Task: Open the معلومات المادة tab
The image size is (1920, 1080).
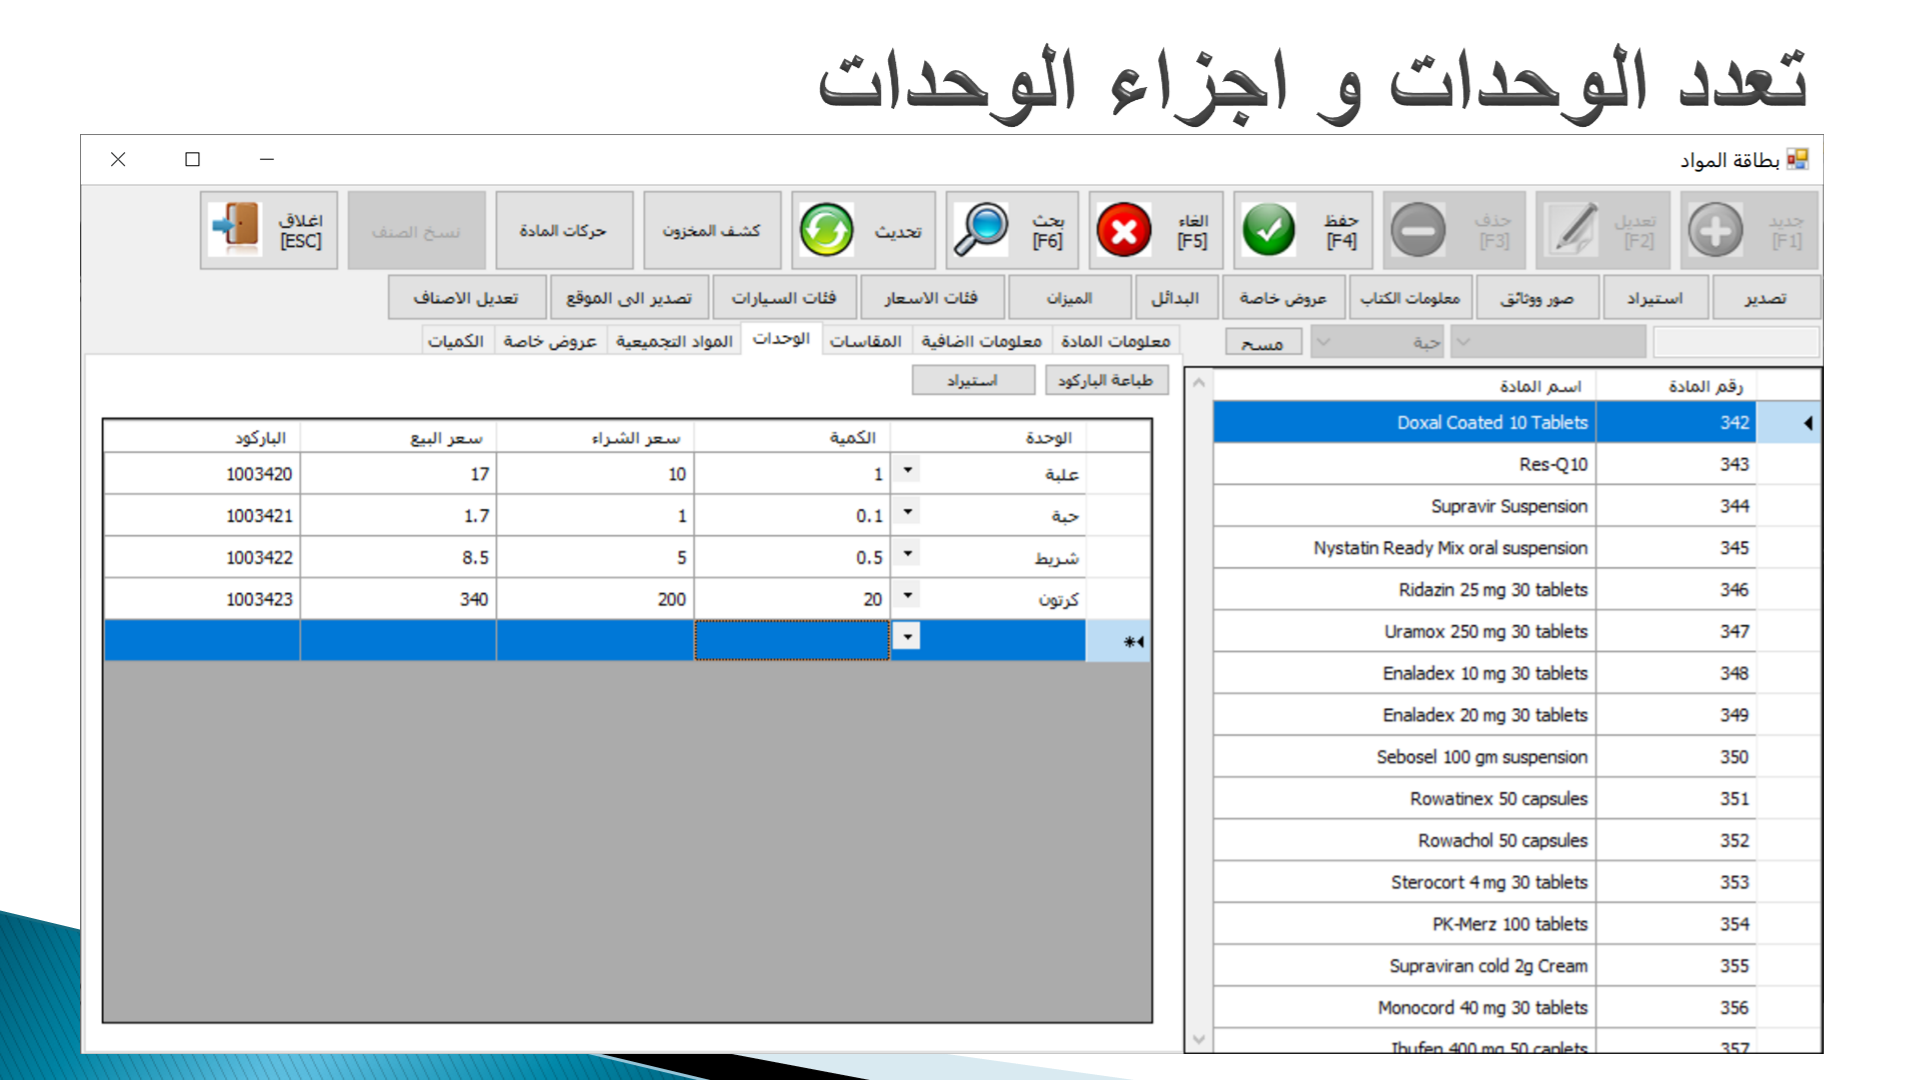Action: point(1115,342)
